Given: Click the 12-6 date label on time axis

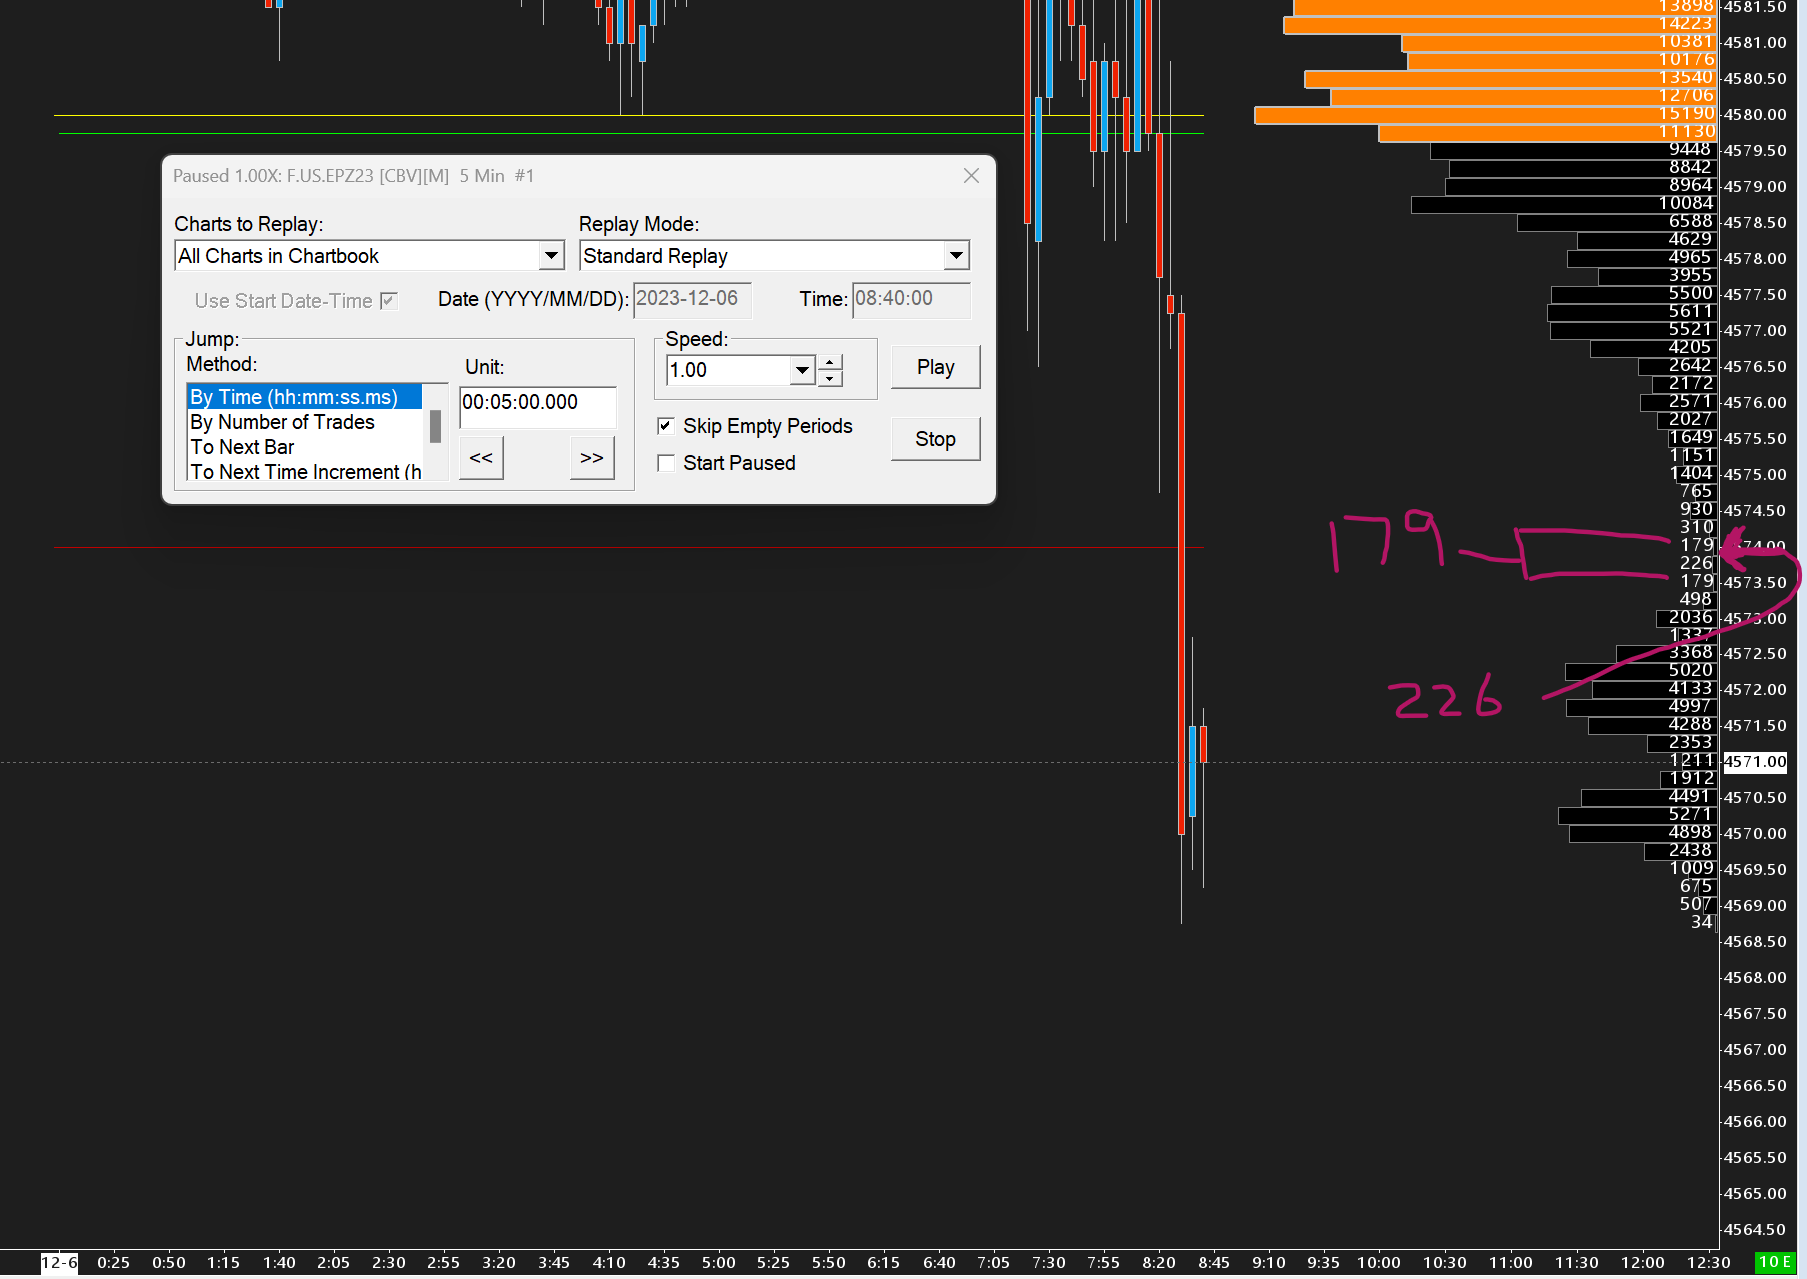Looking at the screenshot, I should 59,1263.
